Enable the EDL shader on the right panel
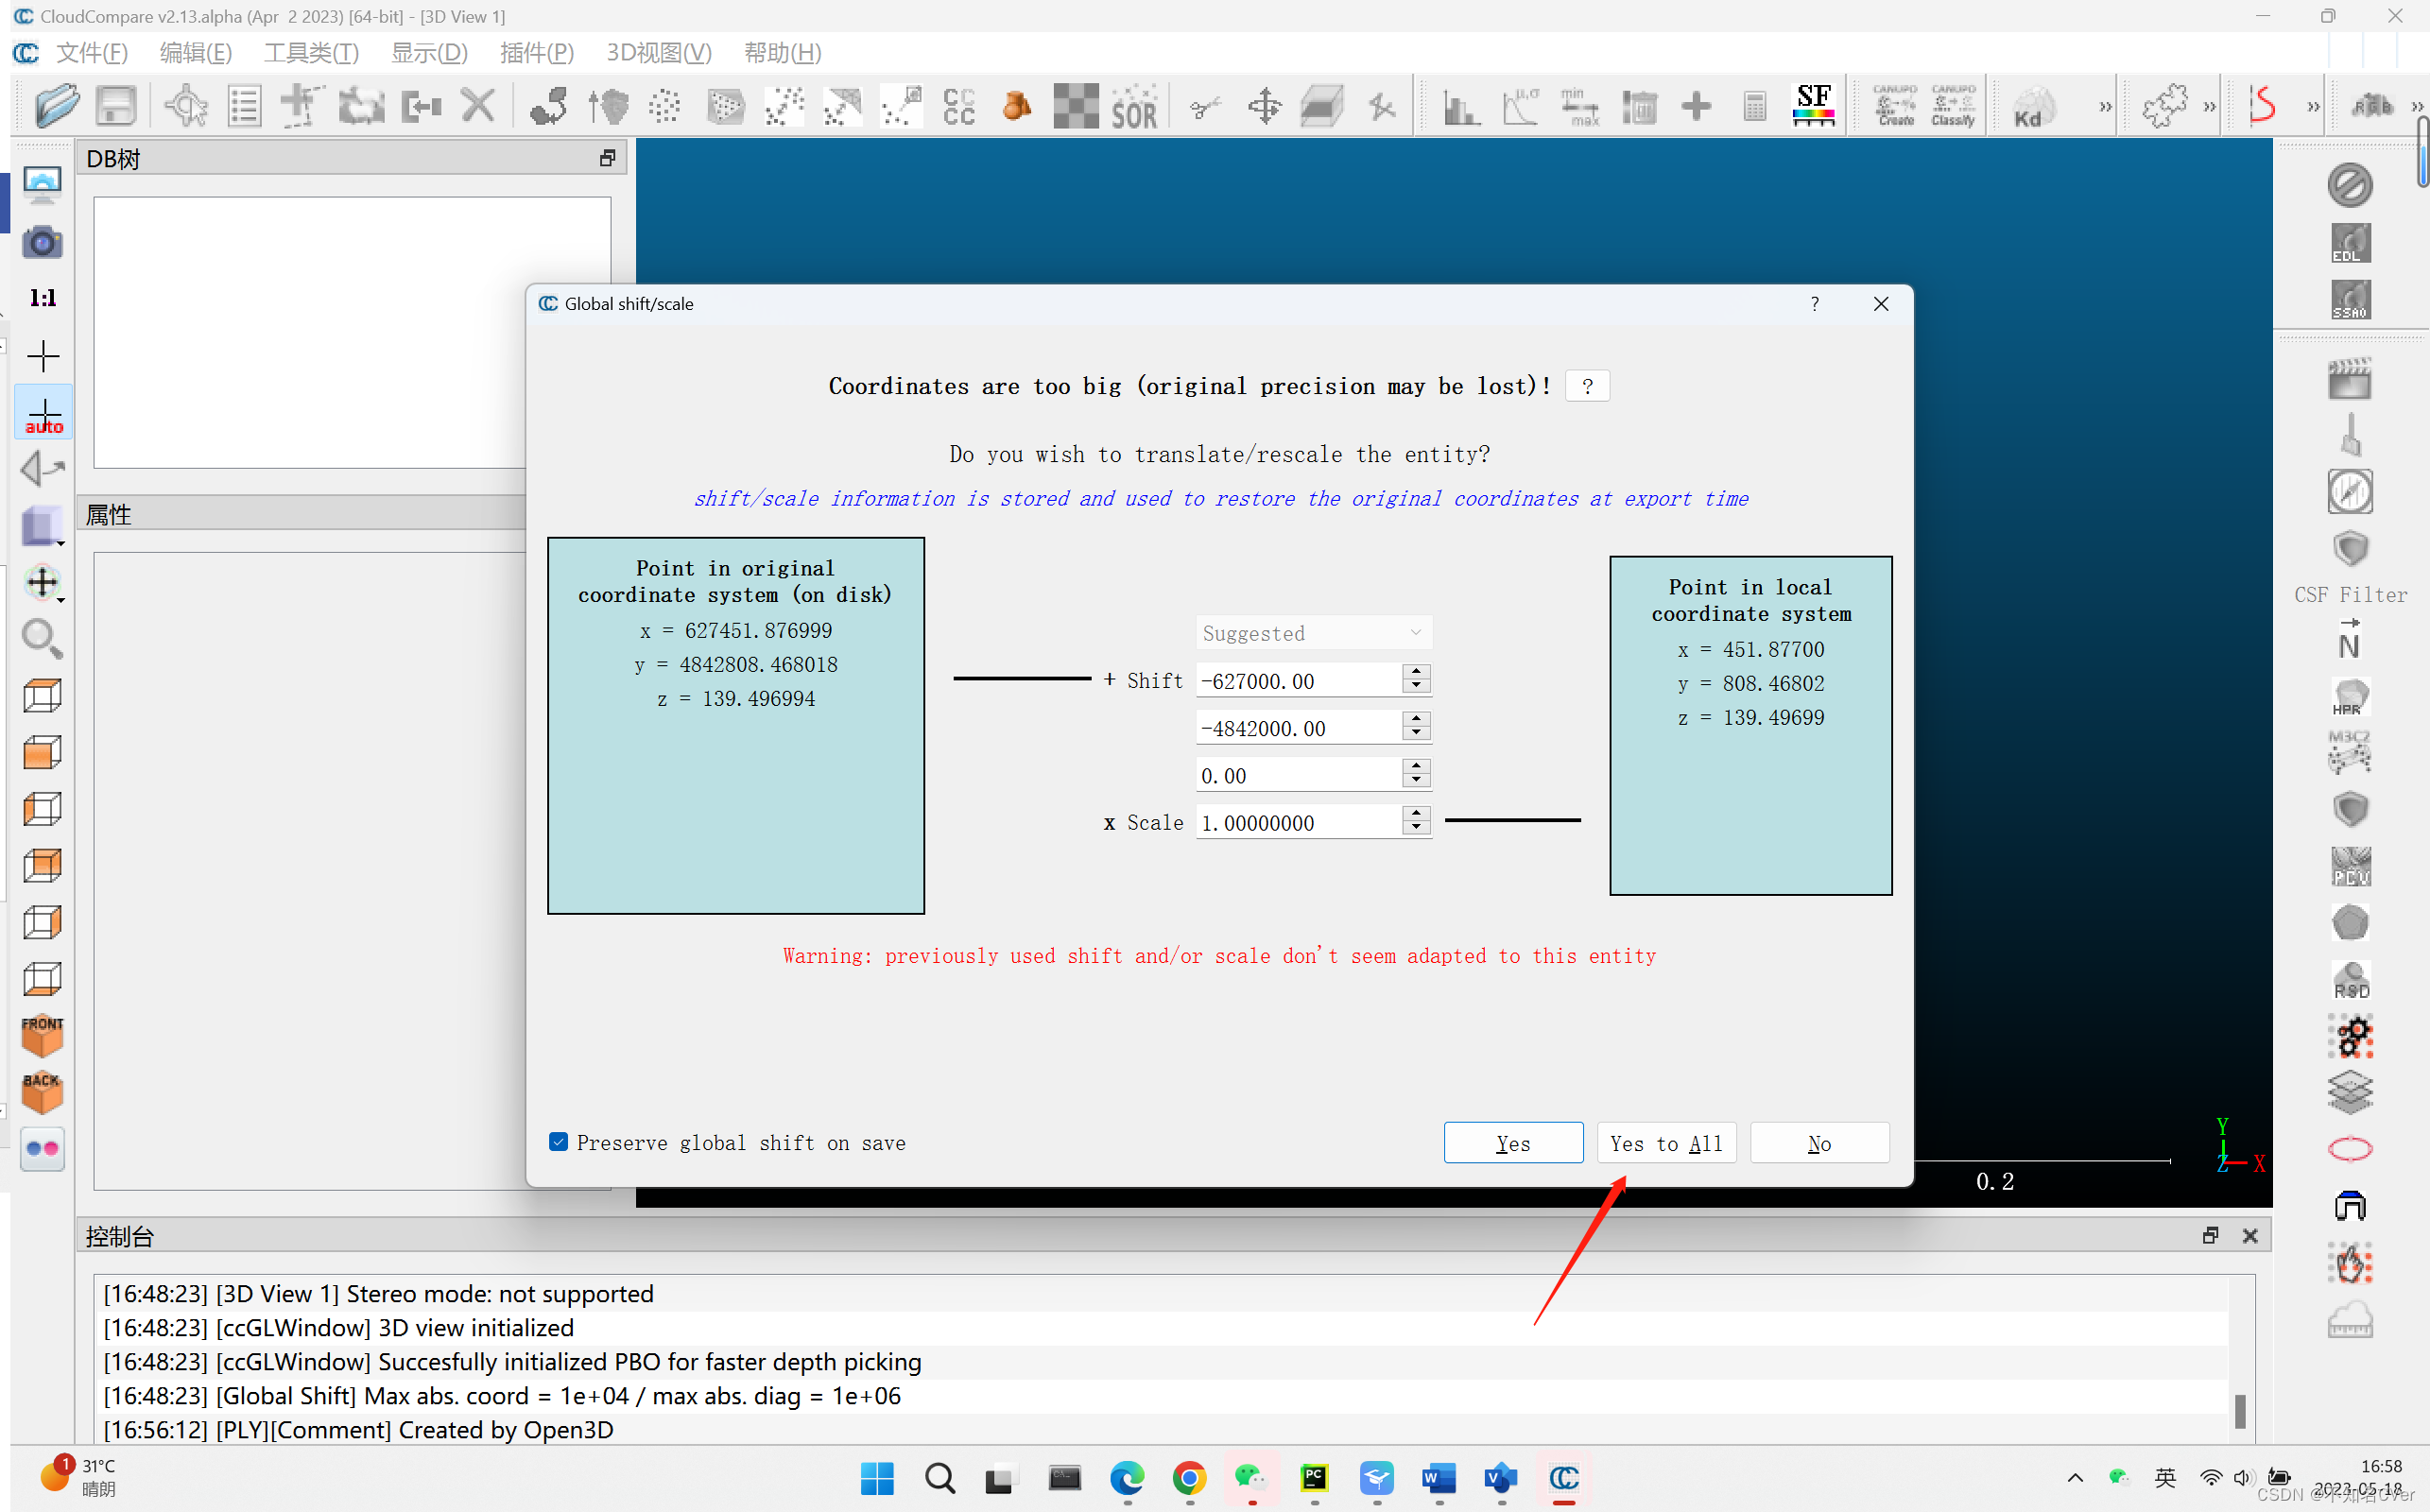The width and height of the screenshot is (2430, 1512). click(x=2350, y=242)
